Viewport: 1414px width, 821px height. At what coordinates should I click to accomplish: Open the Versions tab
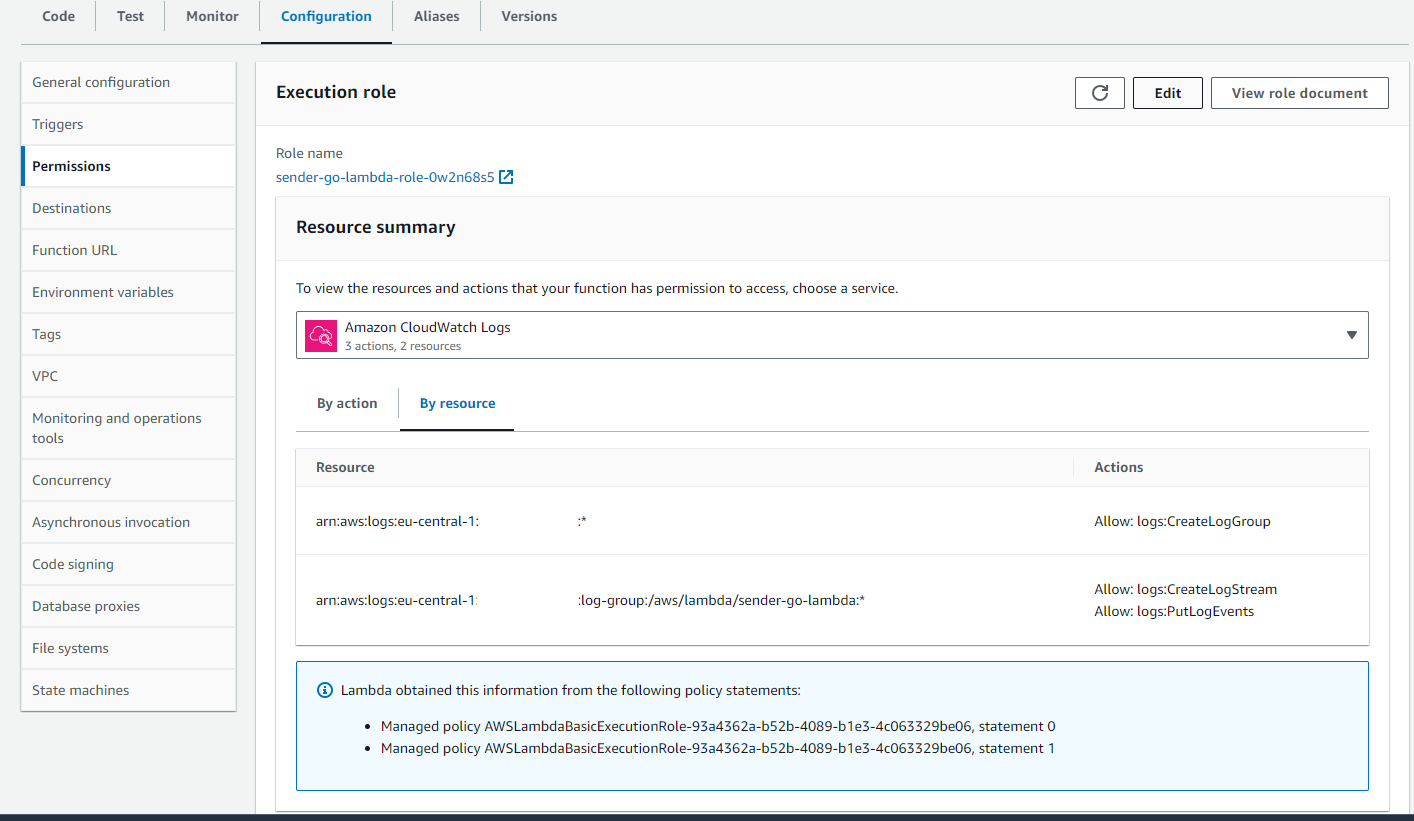[529, 16]
